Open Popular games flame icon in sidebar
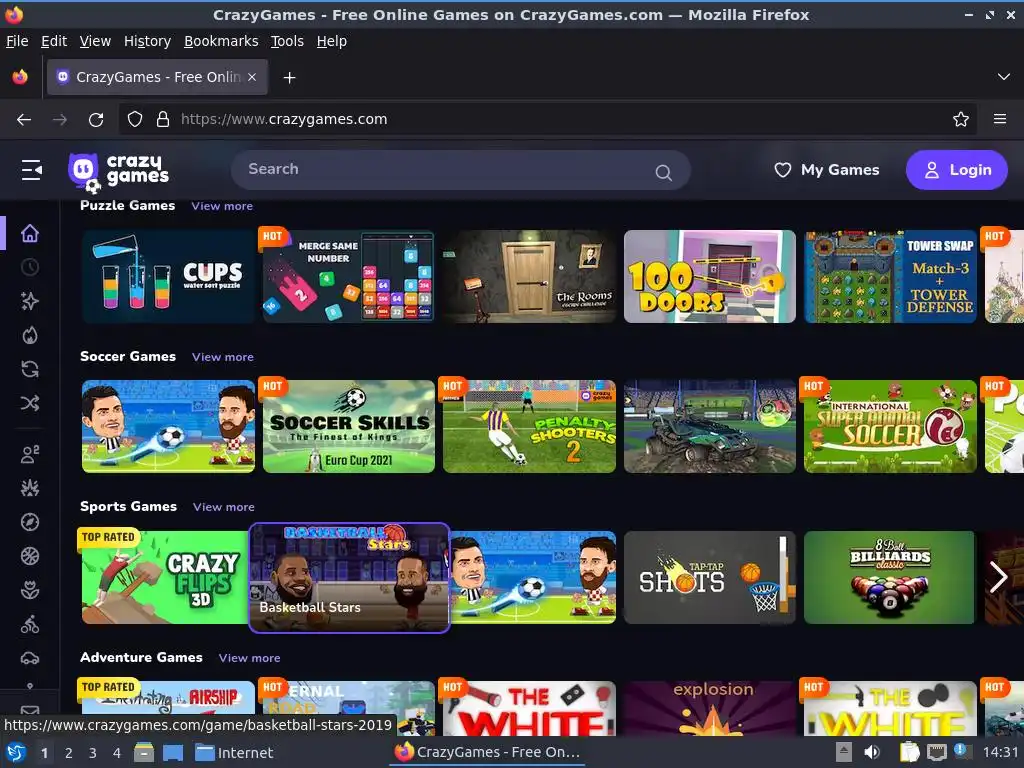The image size is (1024, 768). point(29,335)
